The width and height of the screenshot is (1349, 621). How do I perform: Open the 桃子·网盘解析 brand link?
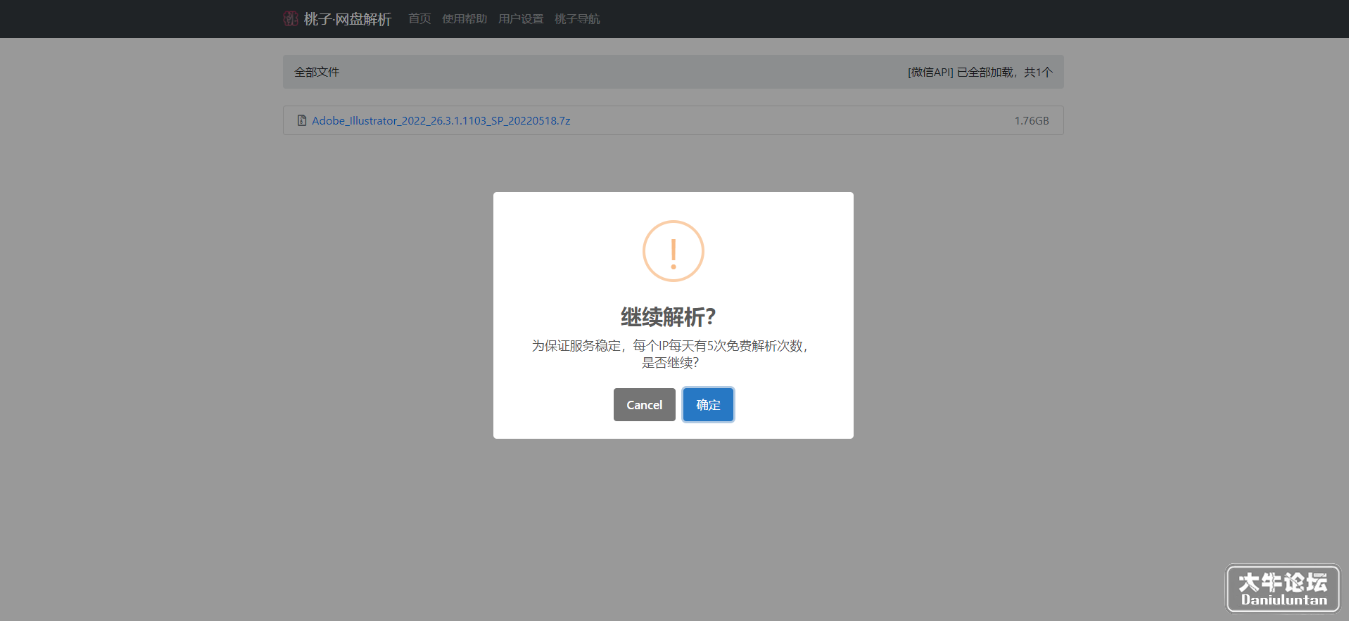click(x=337, y=19)
